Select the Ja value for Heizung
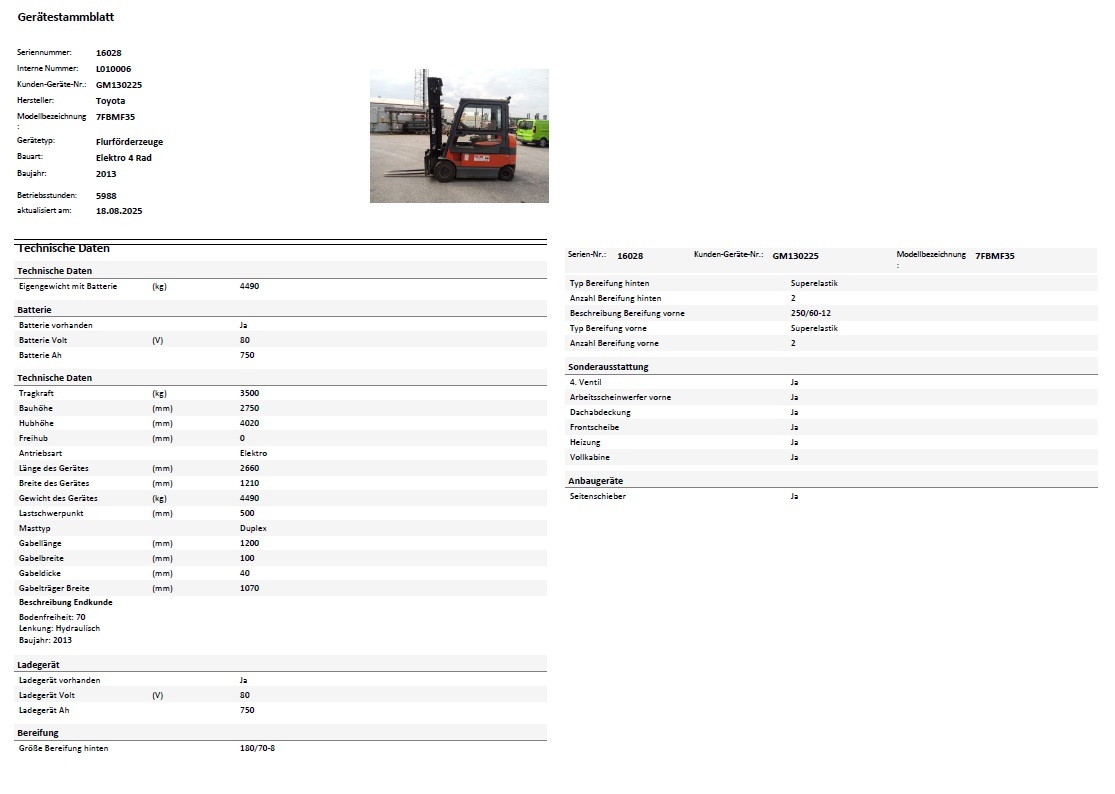 794,442
